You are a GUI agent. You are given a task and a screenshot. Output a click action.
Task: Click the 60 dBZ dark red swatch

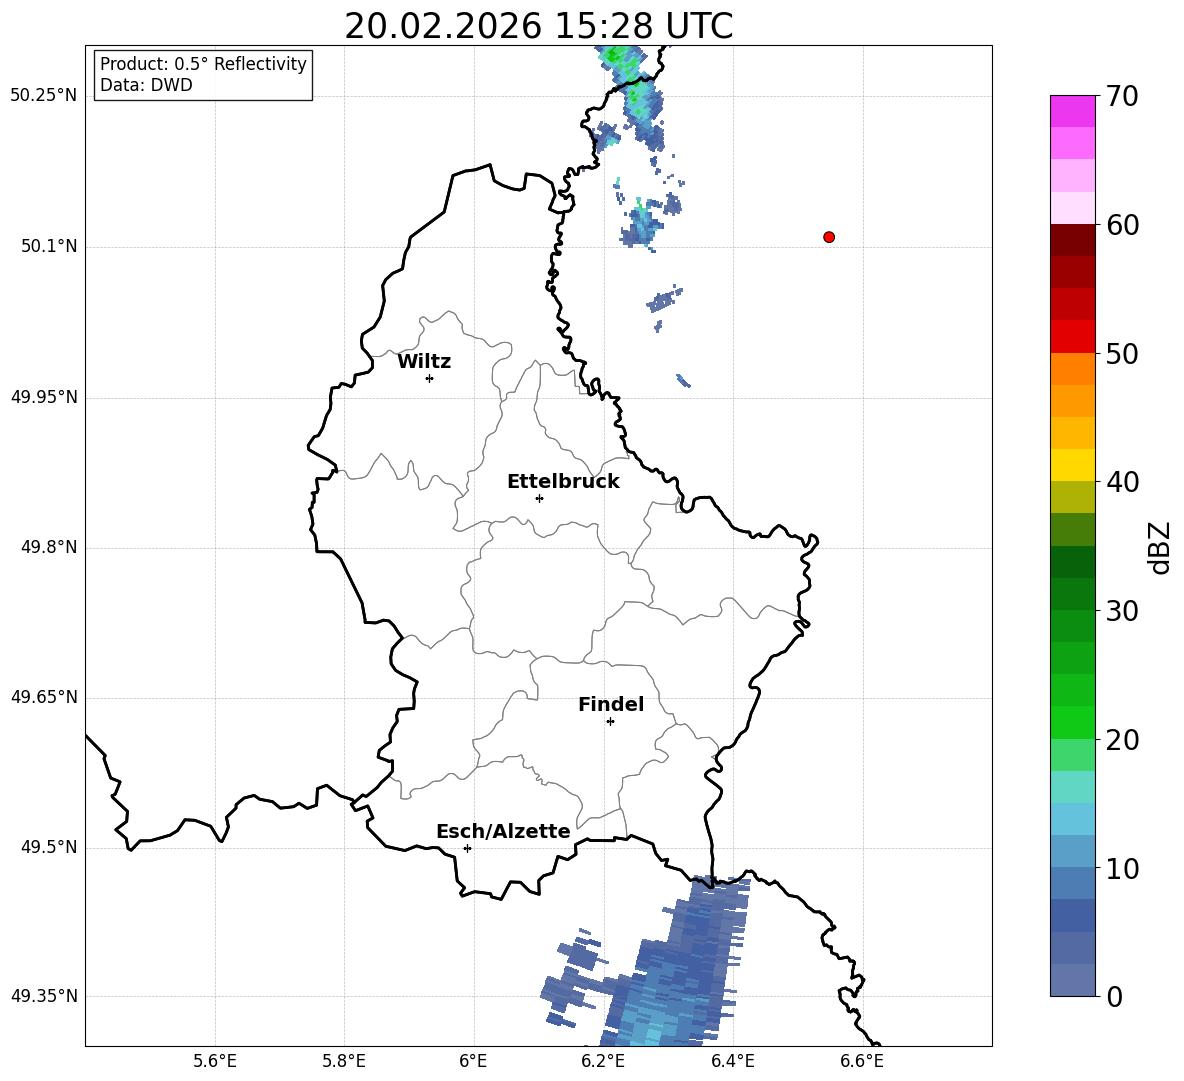click(1072, 240)
